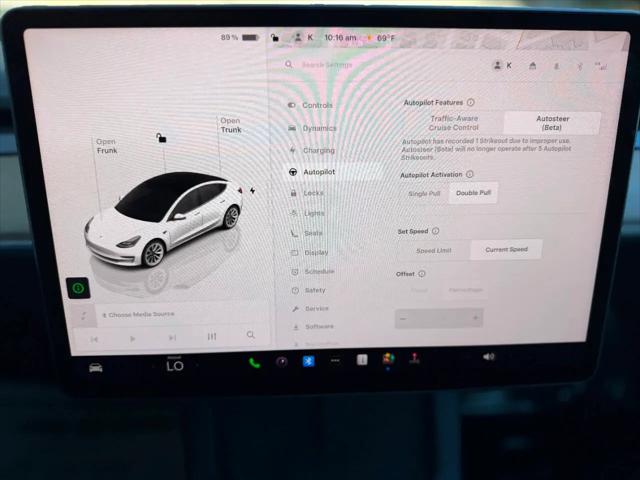Tap Open Frunk on car view
This screenshot has height=480, width=640.
click(107, 146)
